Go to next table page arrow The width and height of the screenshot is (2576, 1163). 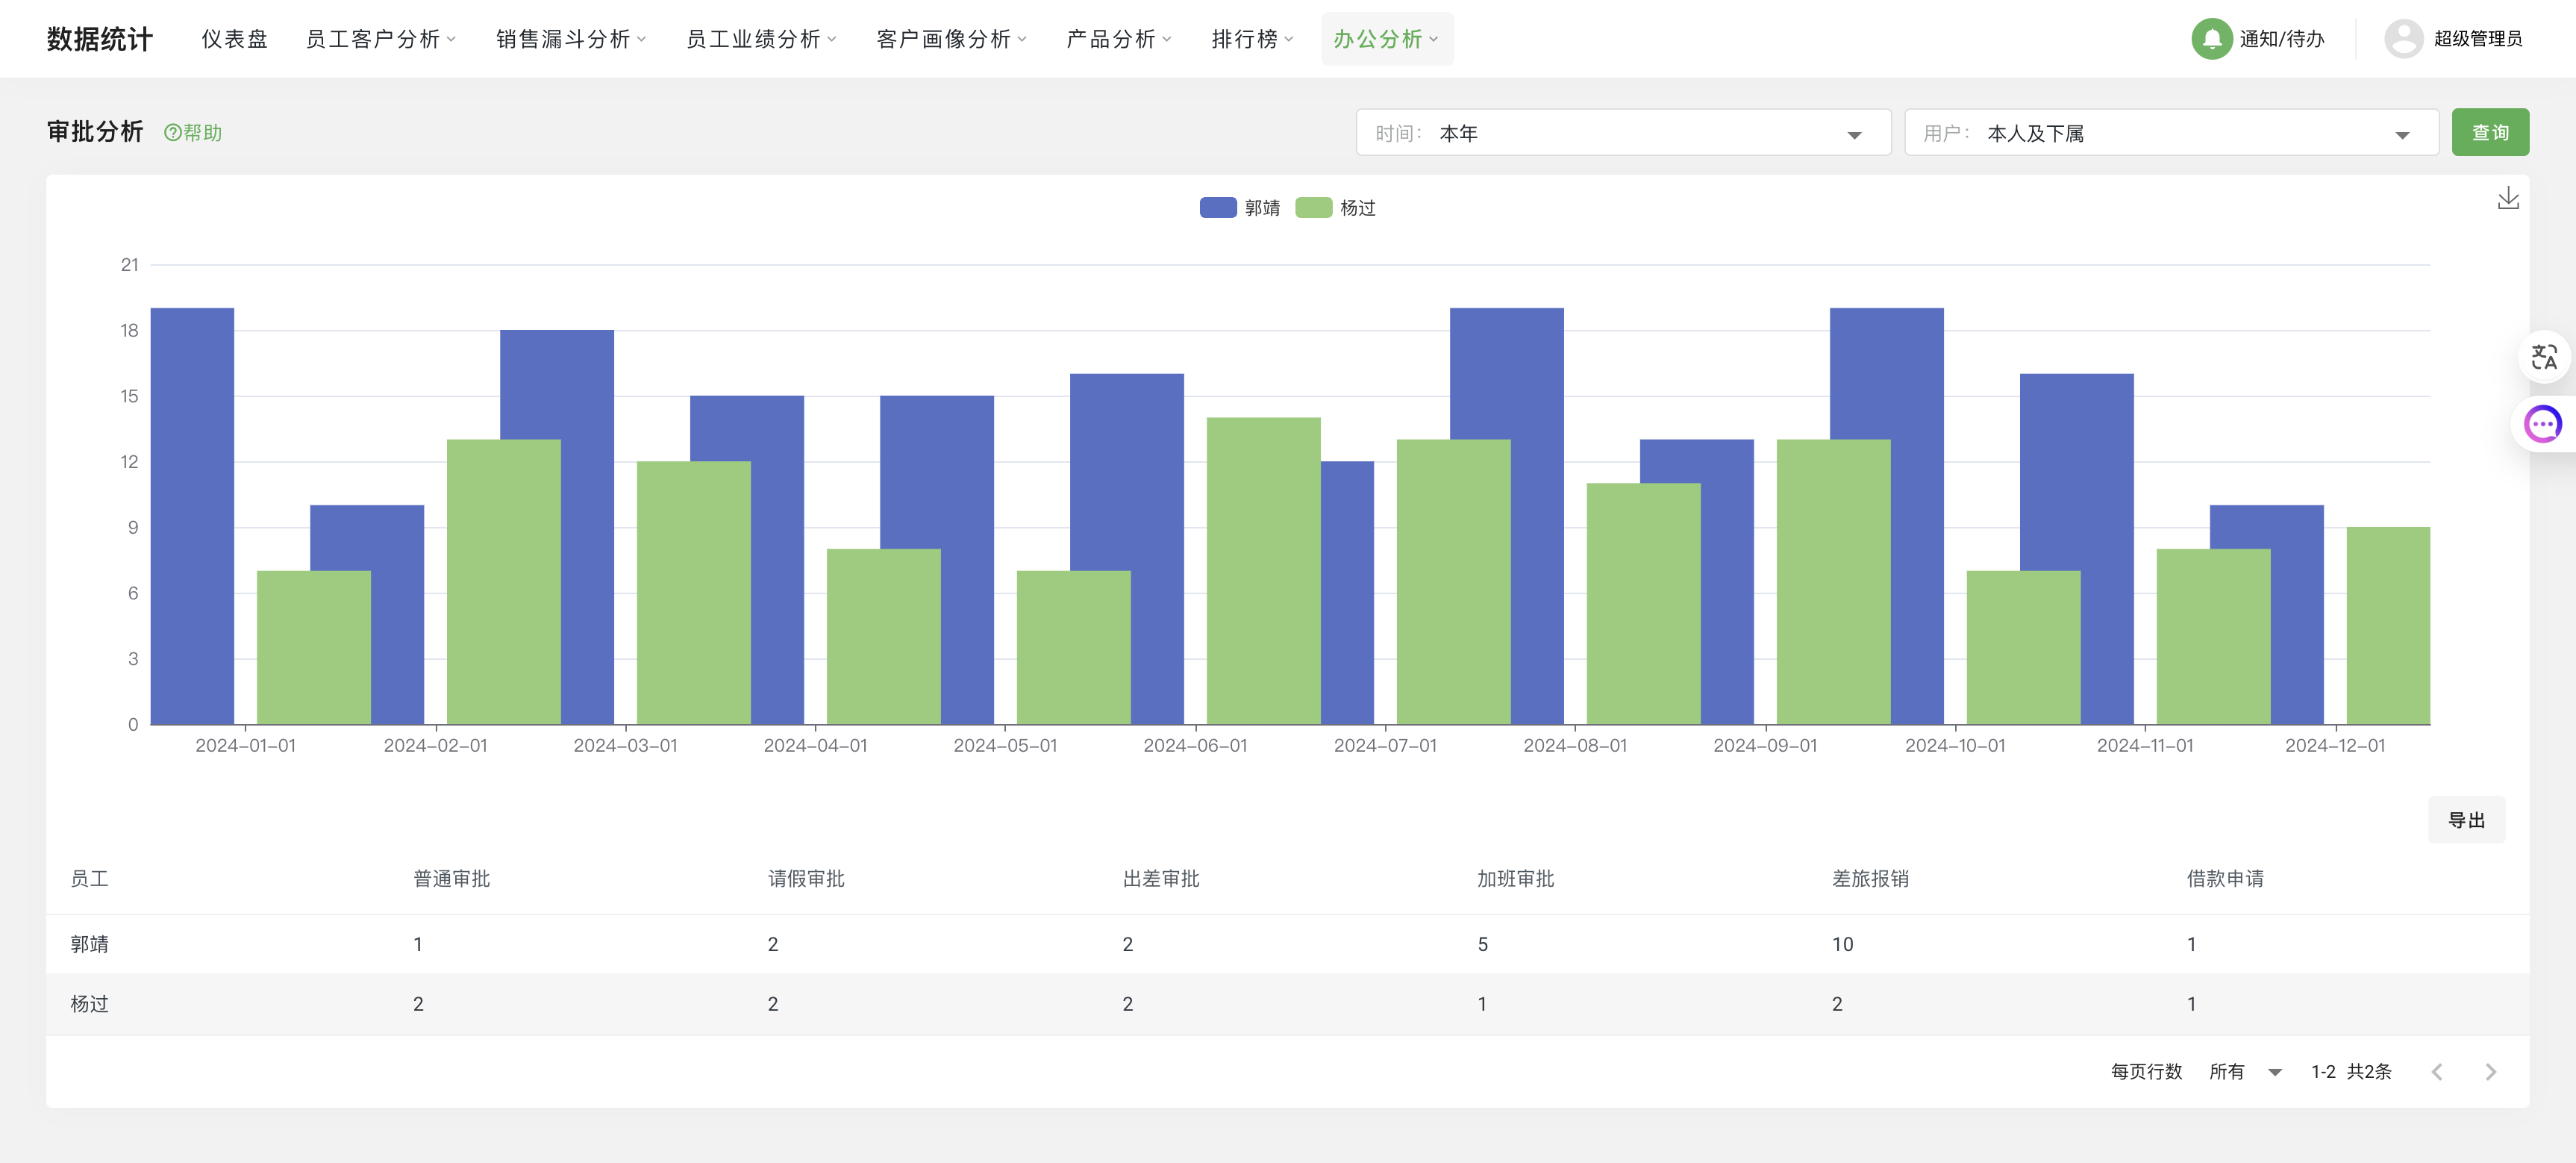point(2490,1072)
